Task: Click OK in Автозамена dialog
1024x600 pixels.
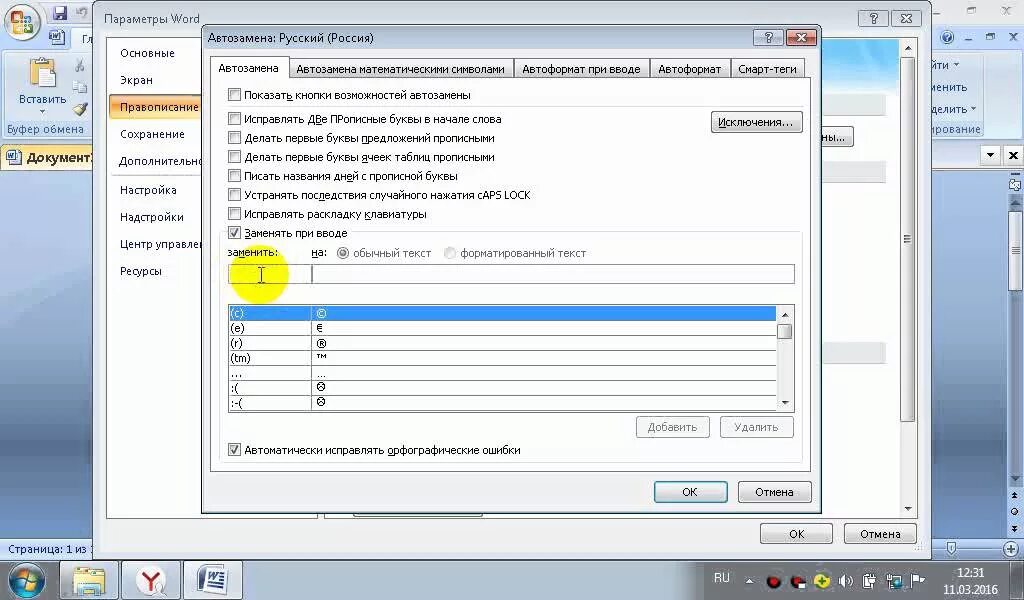Action: 690,492
